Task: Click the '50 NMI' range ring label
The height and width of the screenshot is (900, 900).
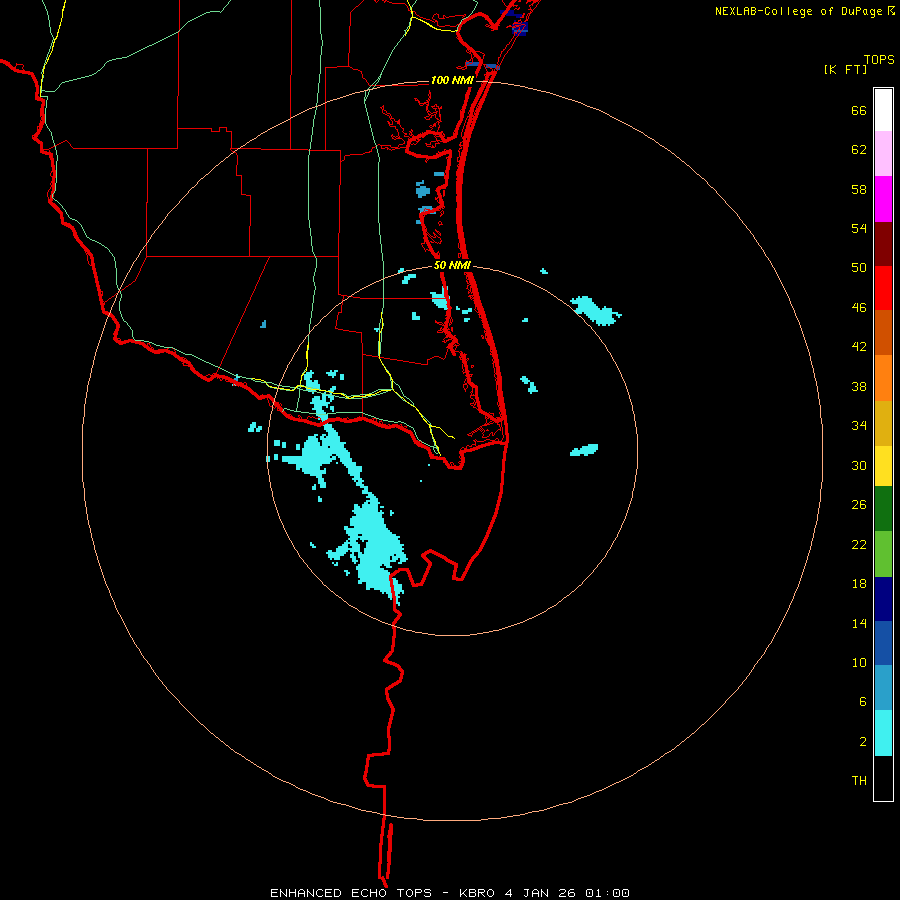Action: 452,265
